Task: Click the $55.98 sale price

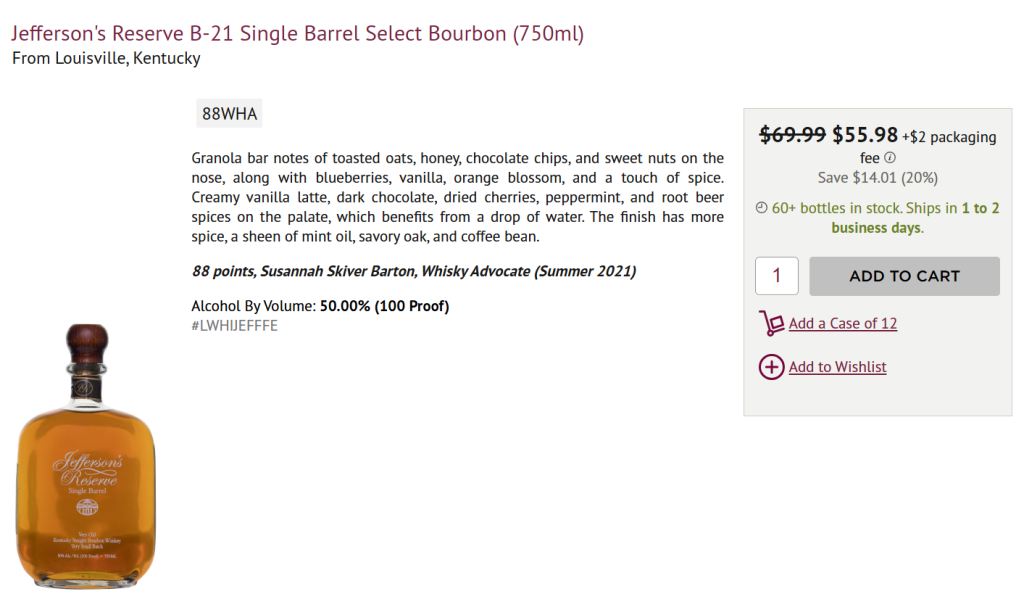Action: [865, 135]
